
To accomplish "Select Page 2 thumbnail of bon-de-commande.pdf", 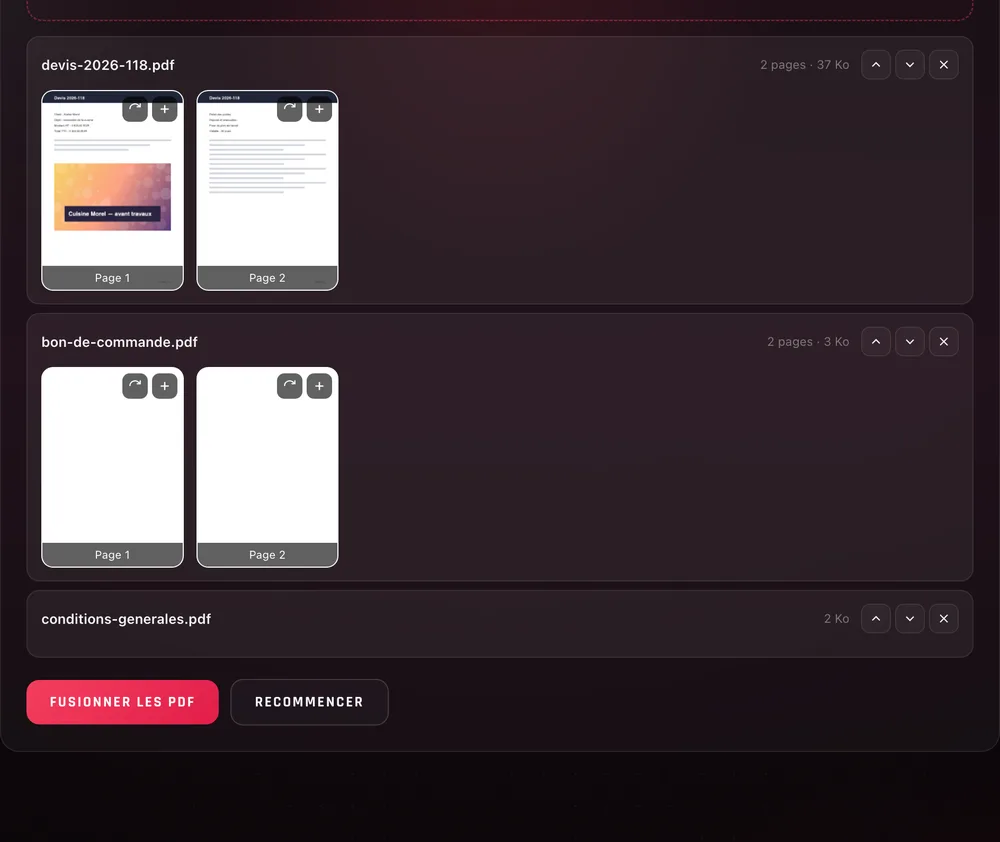I will pyautogui.click(x=267, y=467).
